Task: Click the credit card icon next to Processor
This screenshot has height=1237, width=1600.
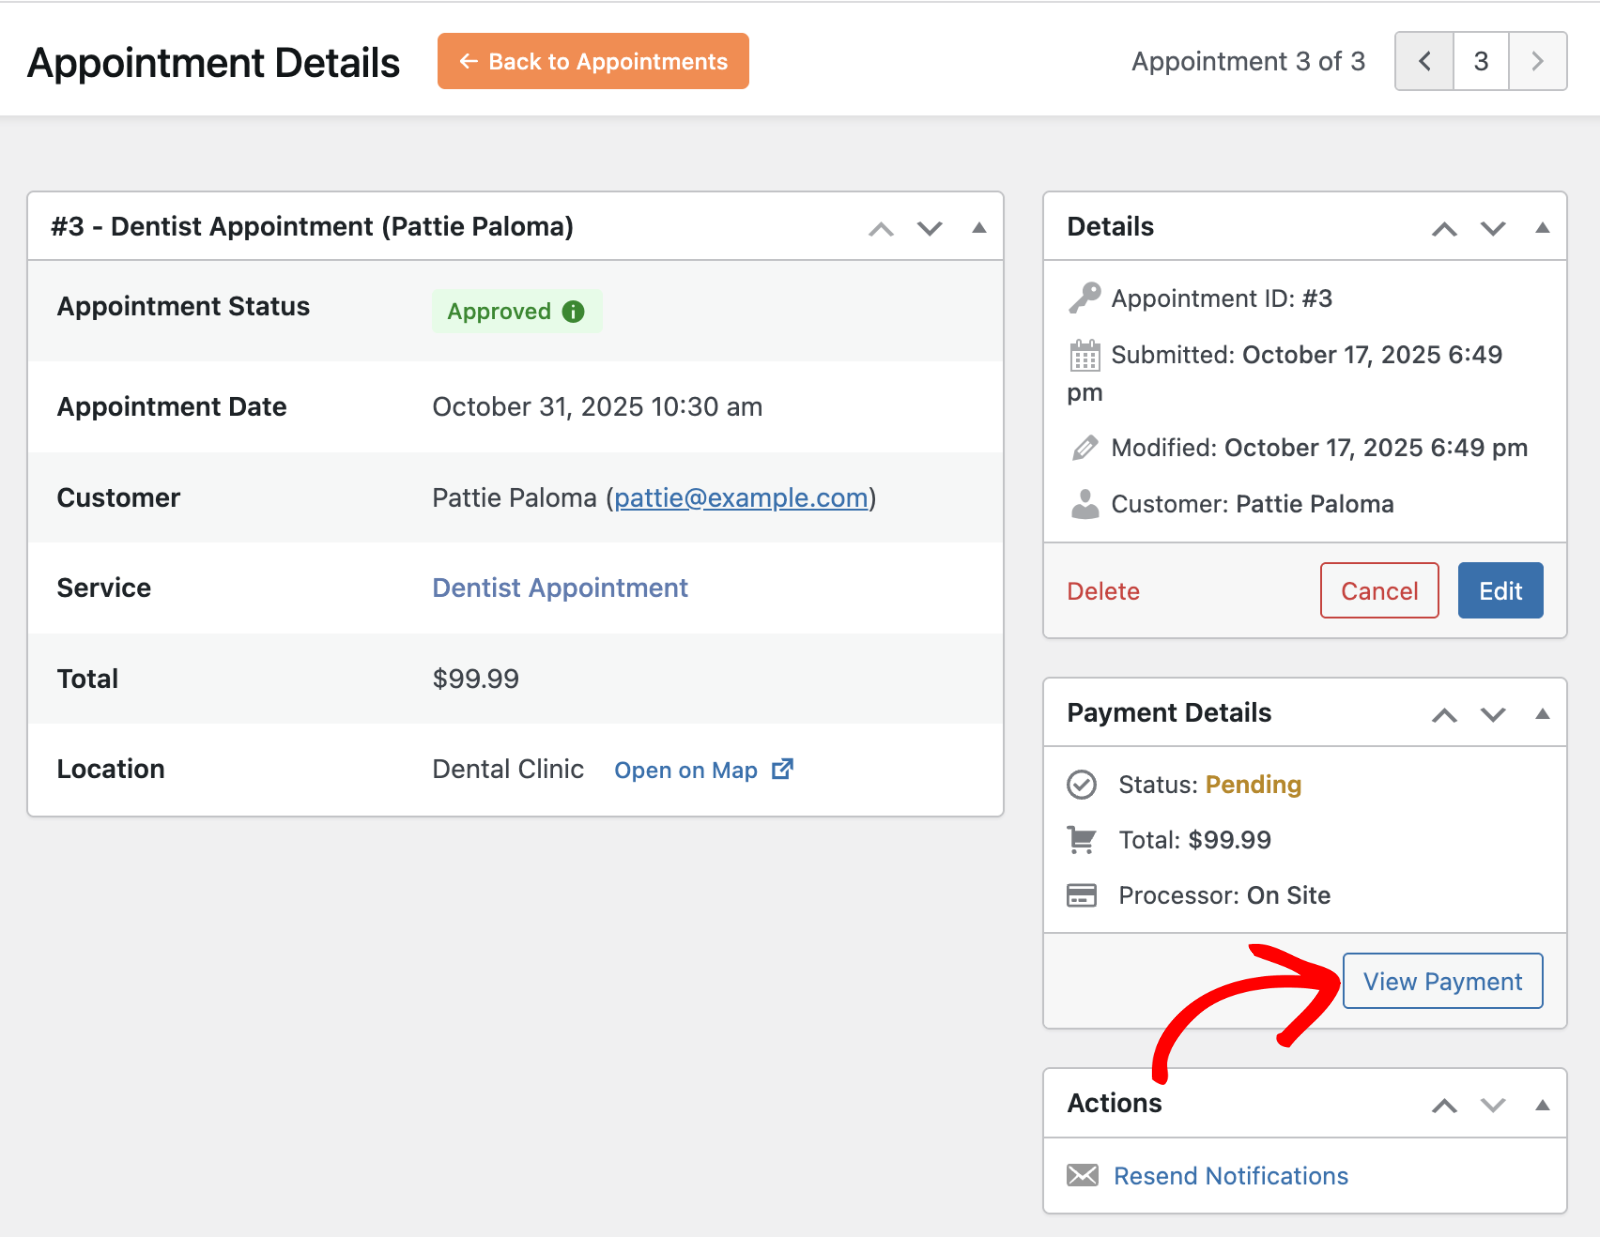Action: coord(1082,895)
